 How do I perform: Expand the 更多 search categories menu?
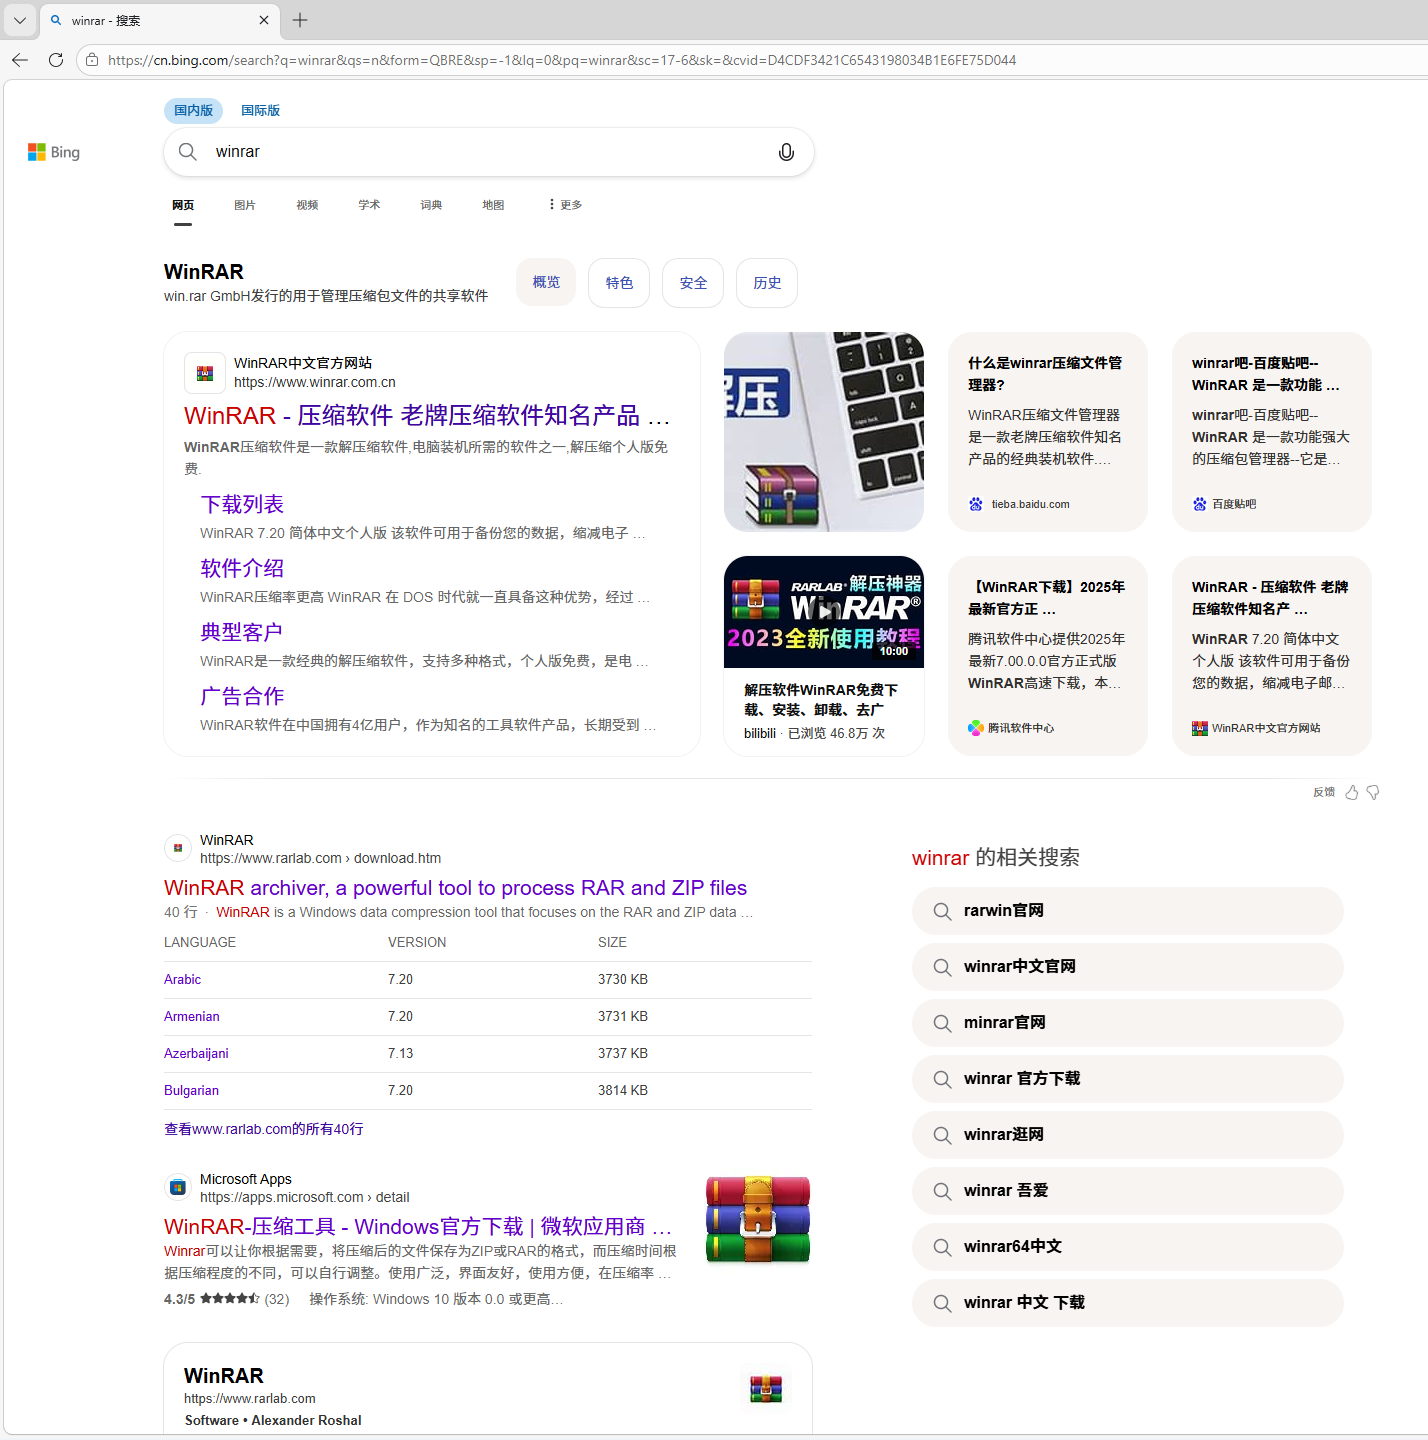coord(565,205)
